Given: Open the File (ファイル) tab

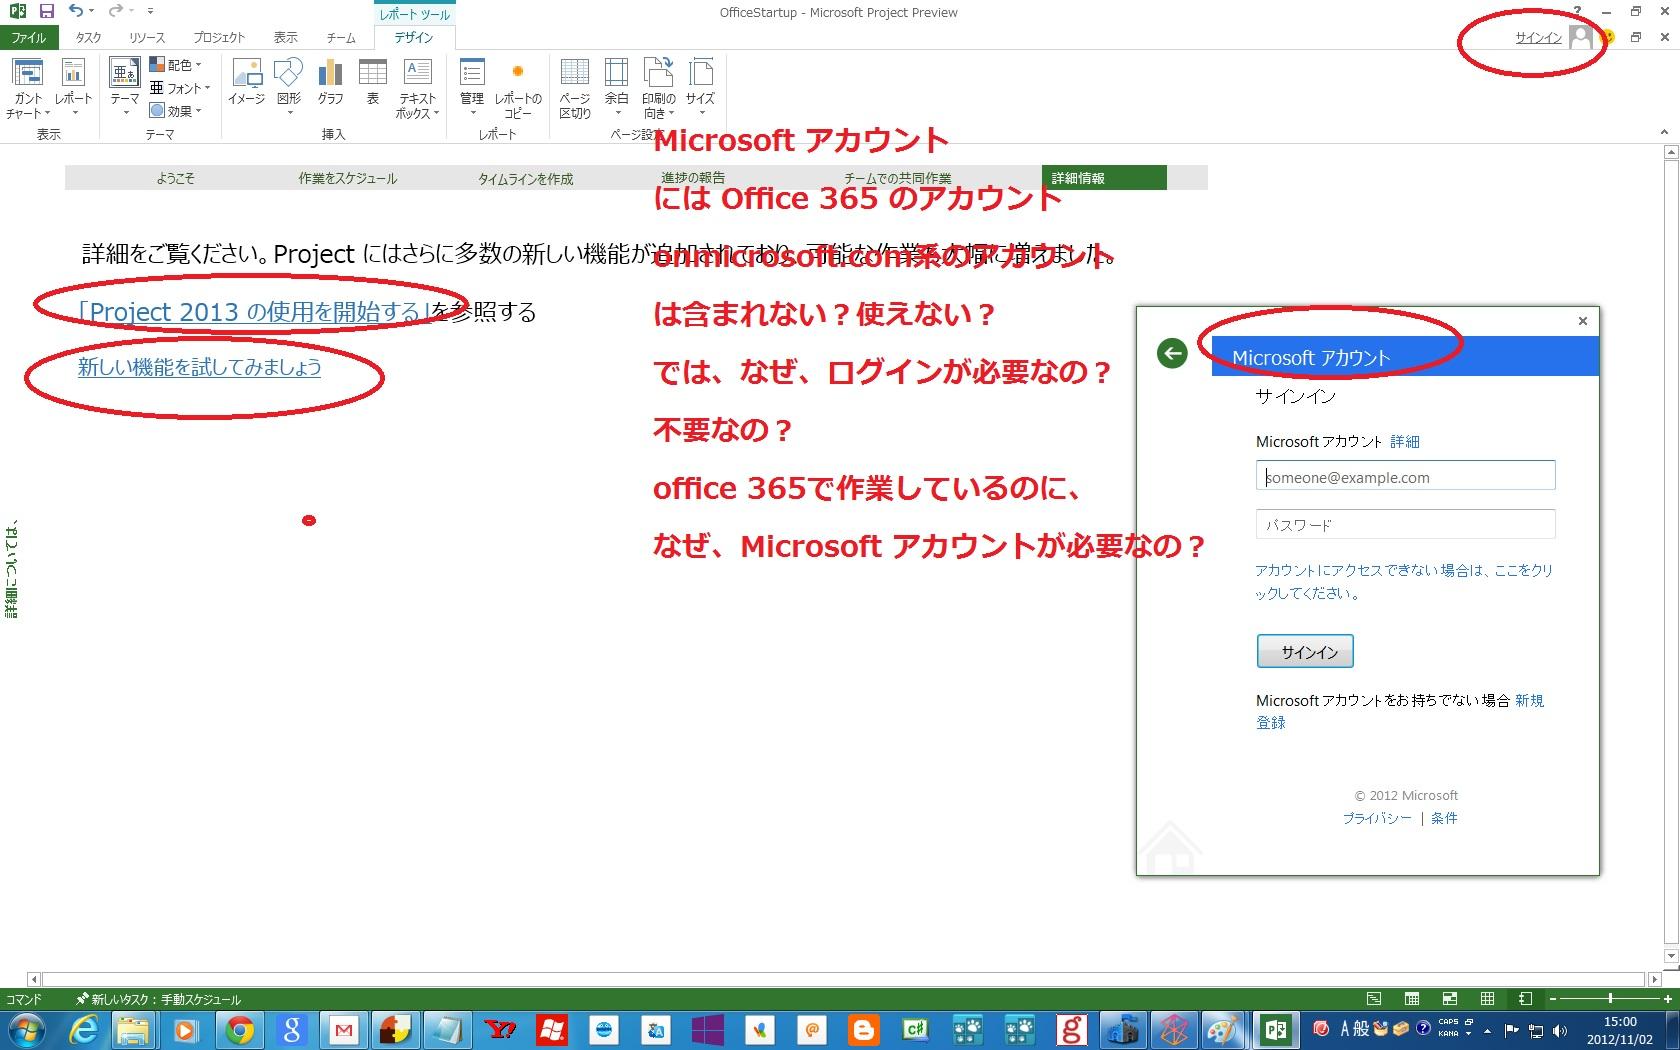Looking at the screenshot, I should coord(29,37).
